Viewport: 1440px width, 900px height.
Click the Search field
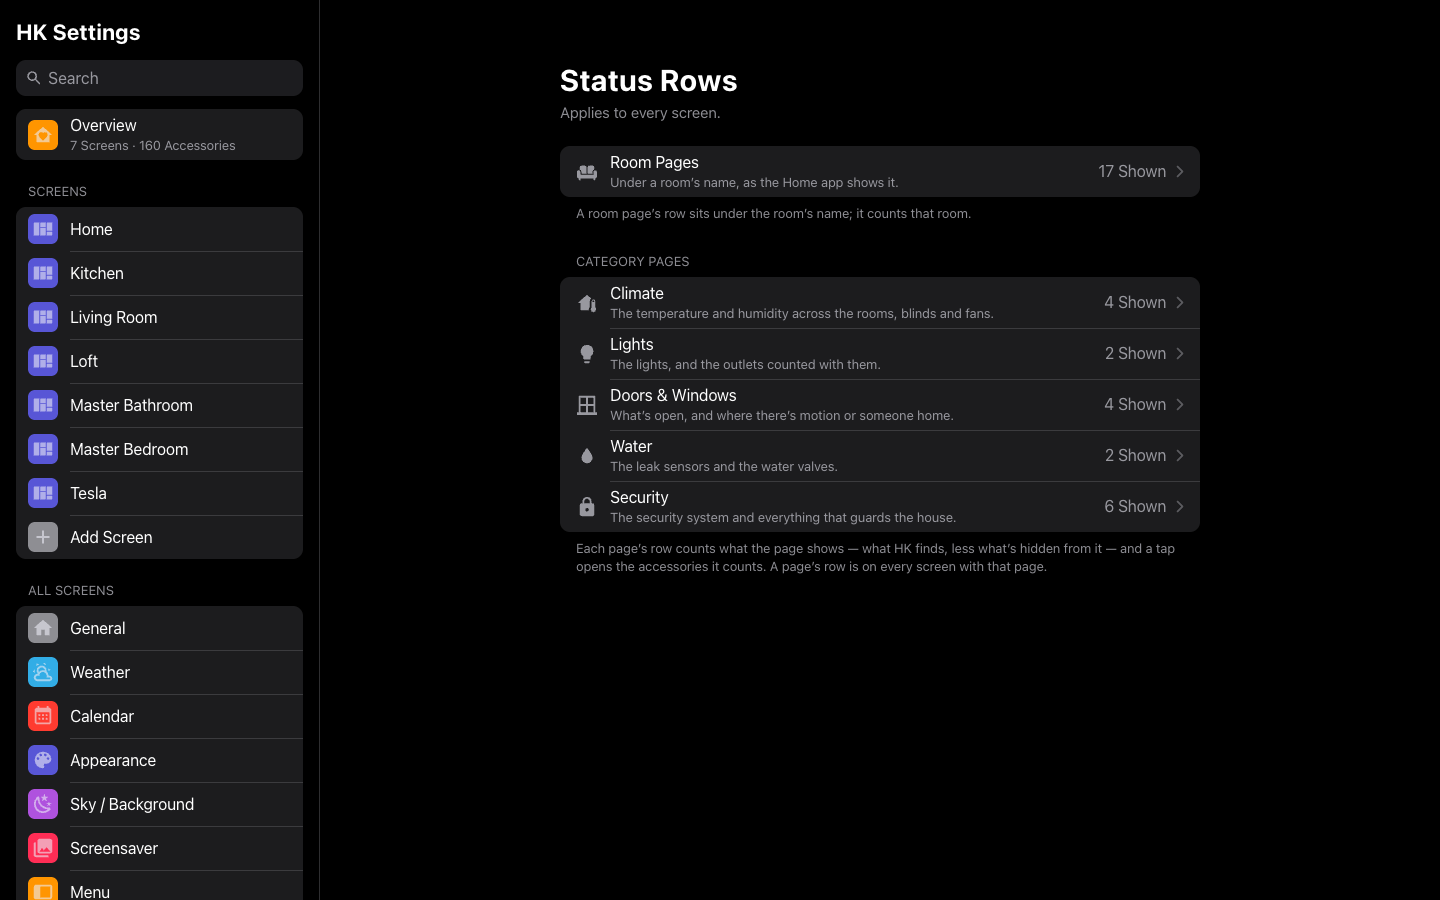click(159, 78)
